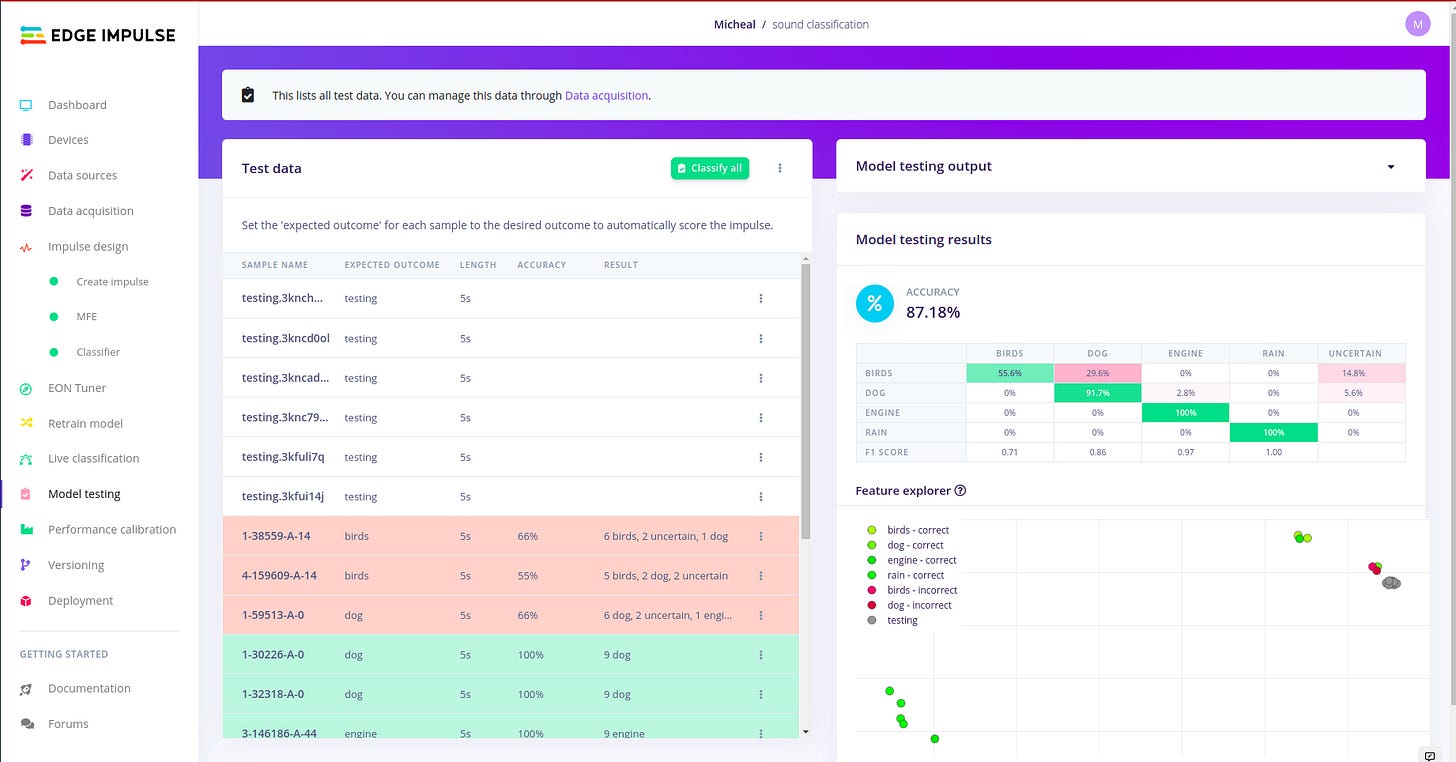Click the Versioning branch icon
The image size is (1456, 762).
[x=27, y=565]
